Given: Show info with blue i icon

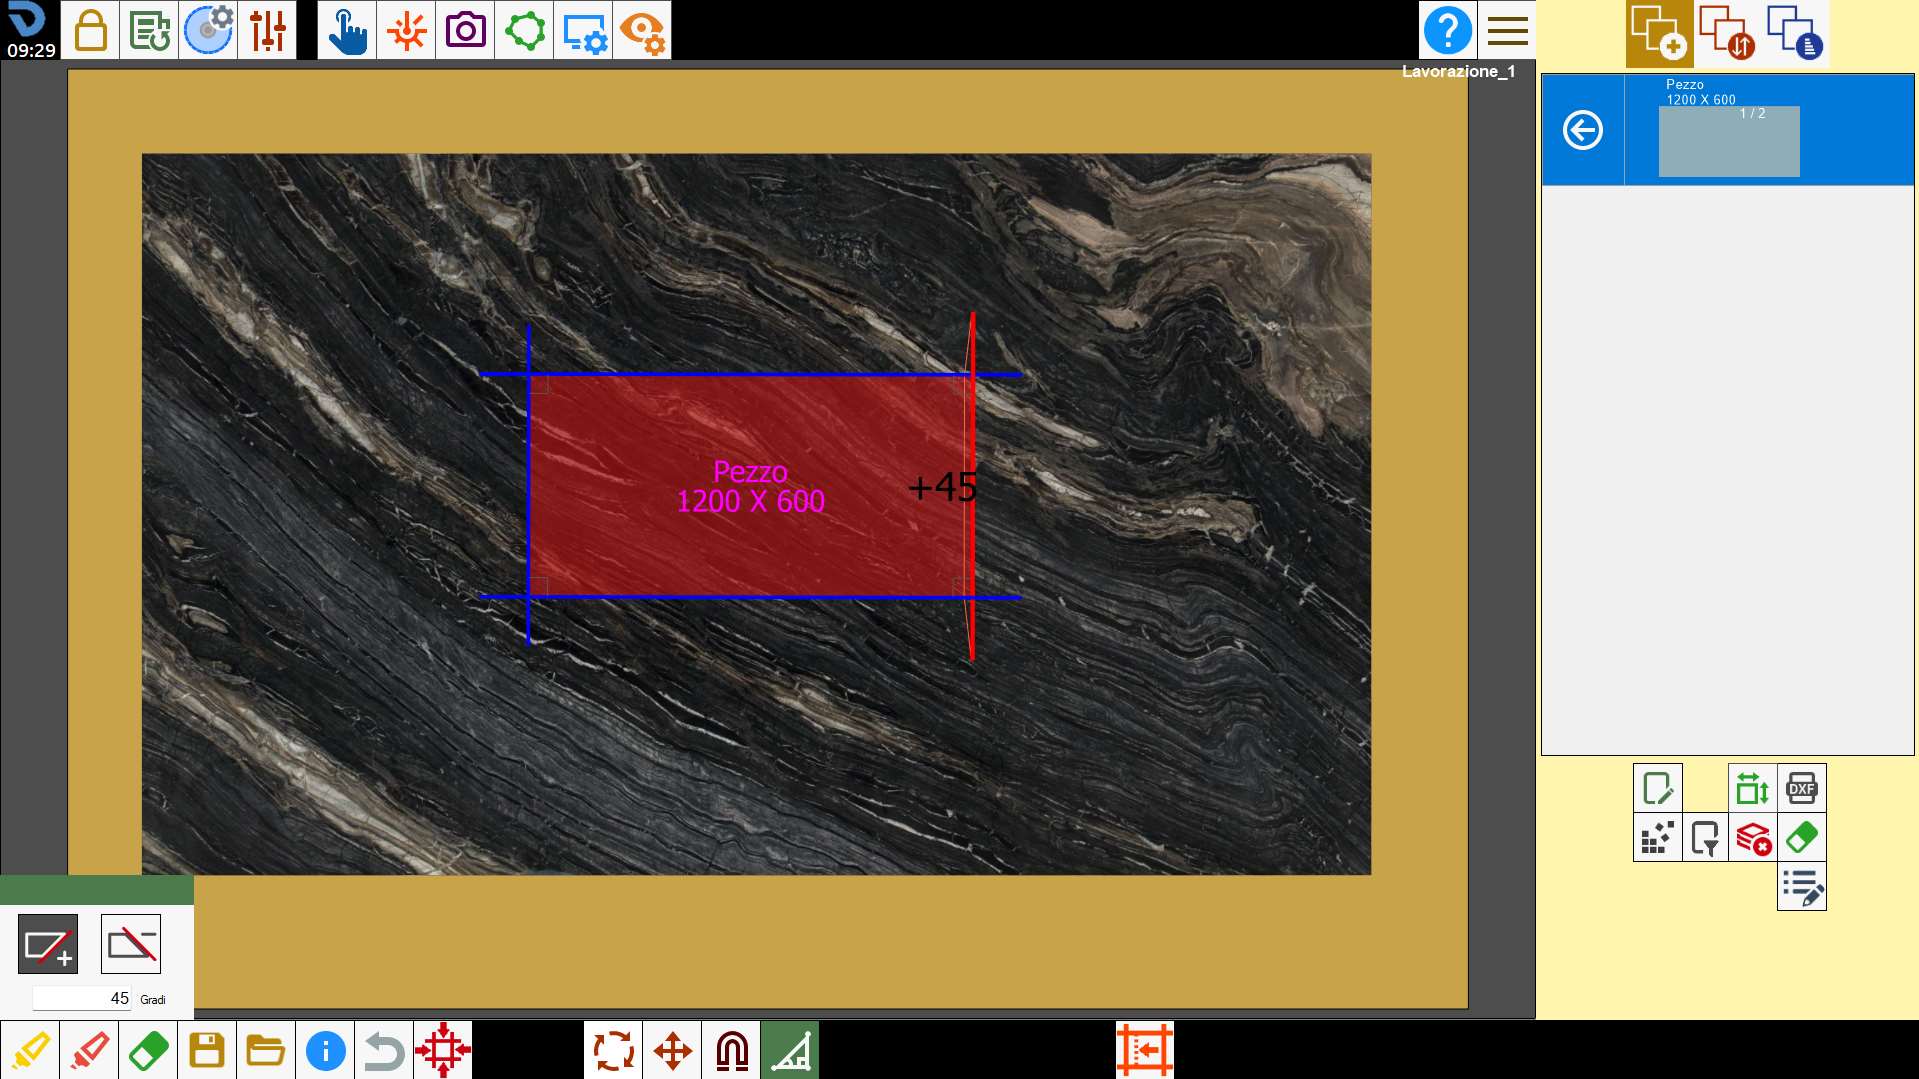Looking at the screenshot, I should 325,1050.
